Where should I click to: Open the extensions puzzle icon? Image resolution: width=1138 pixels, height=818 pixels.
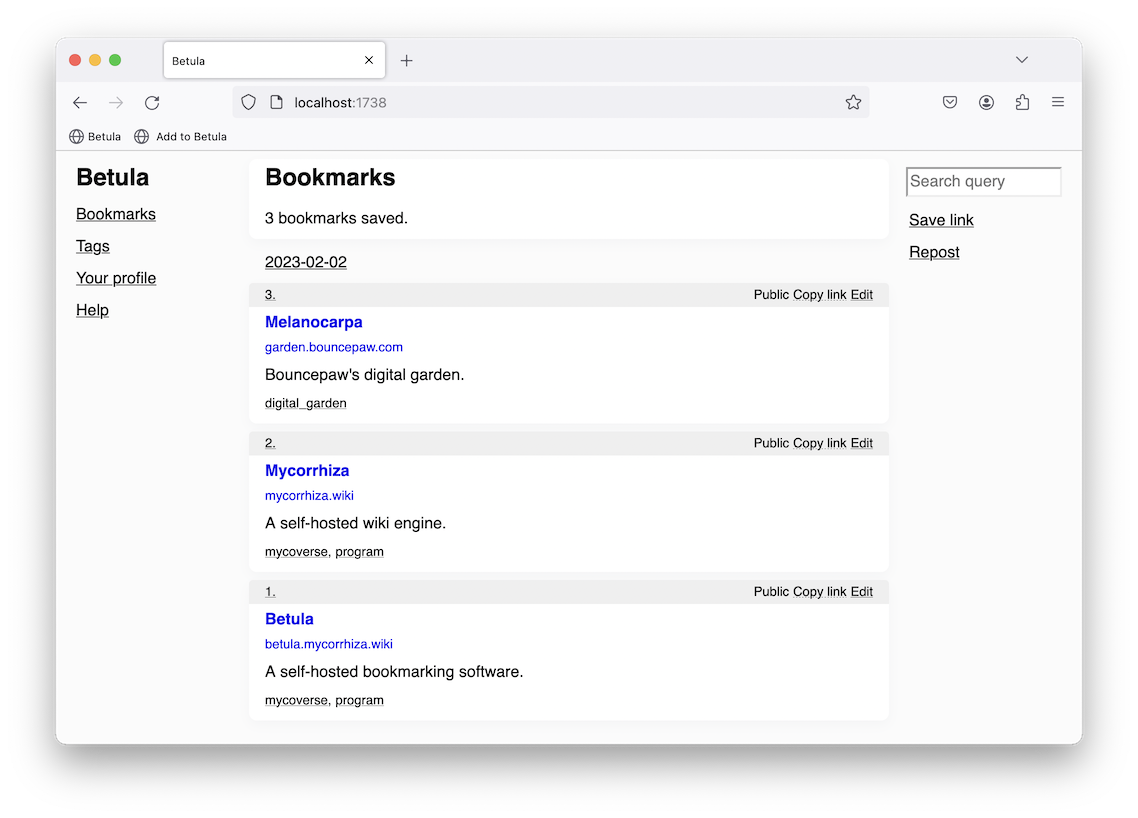click(x=1022, y=102)
